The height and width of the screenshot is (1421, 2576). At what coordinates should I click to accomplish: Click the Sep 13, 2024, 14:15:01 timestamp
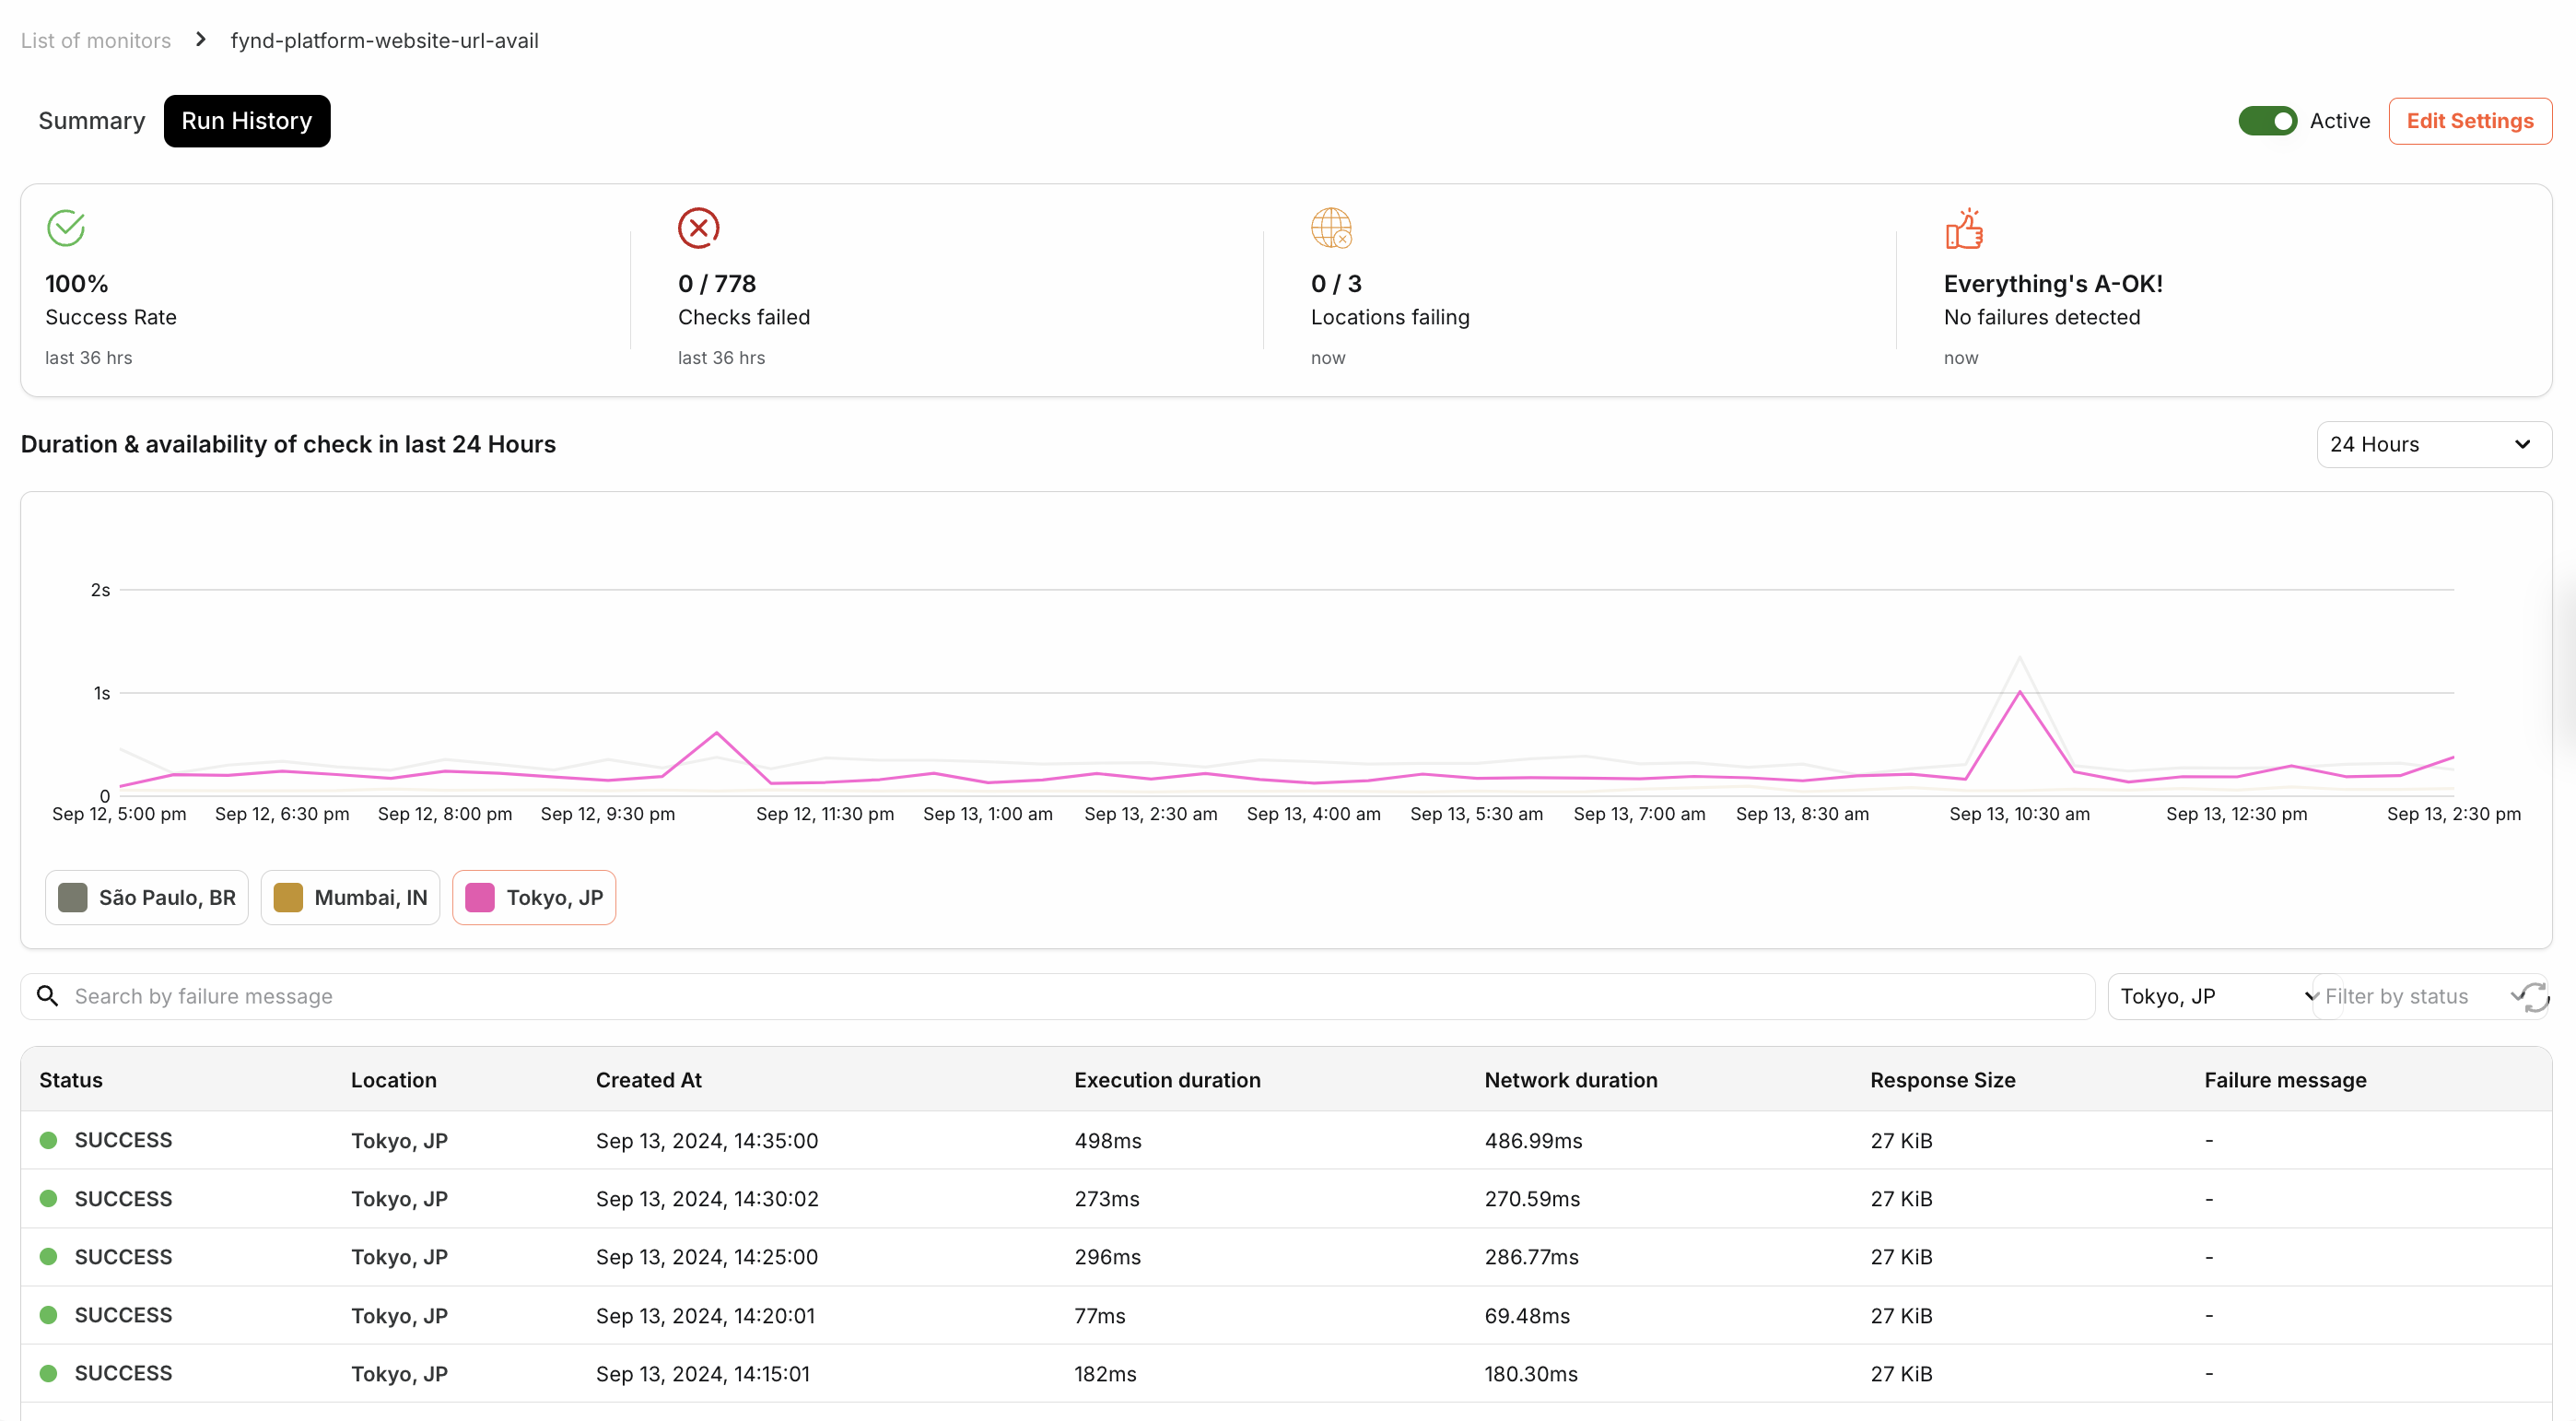click(703, 1374)
